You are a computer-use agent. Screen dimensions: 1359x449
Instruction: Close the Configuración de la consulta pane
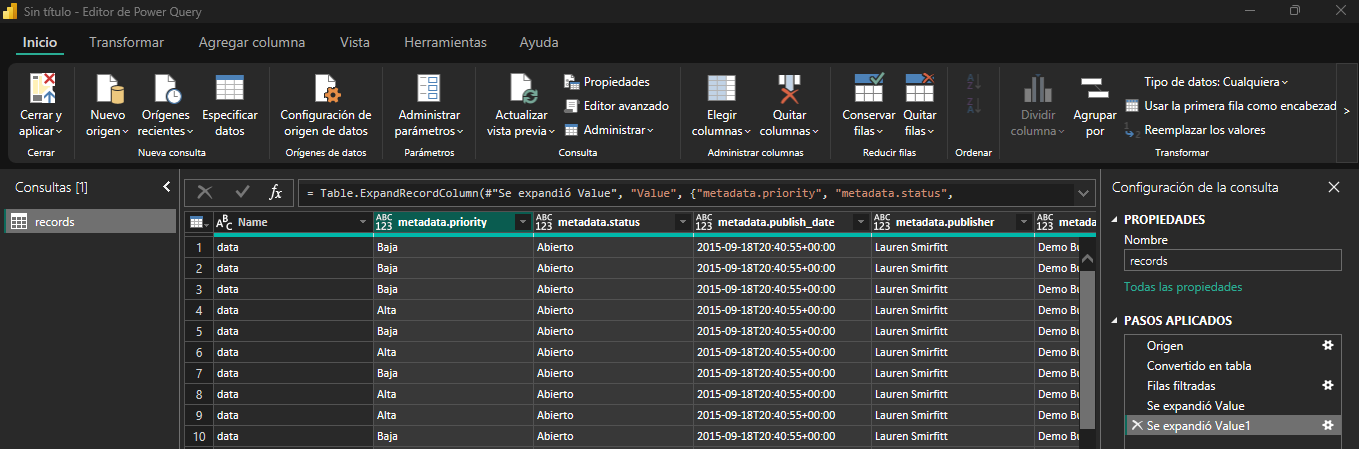(1333, 187)
